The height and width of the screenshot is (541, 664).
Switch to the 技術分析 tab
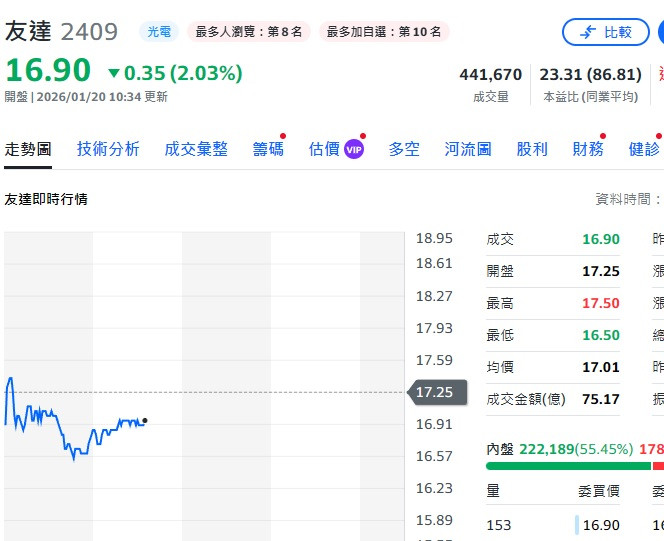coord(108,149)
